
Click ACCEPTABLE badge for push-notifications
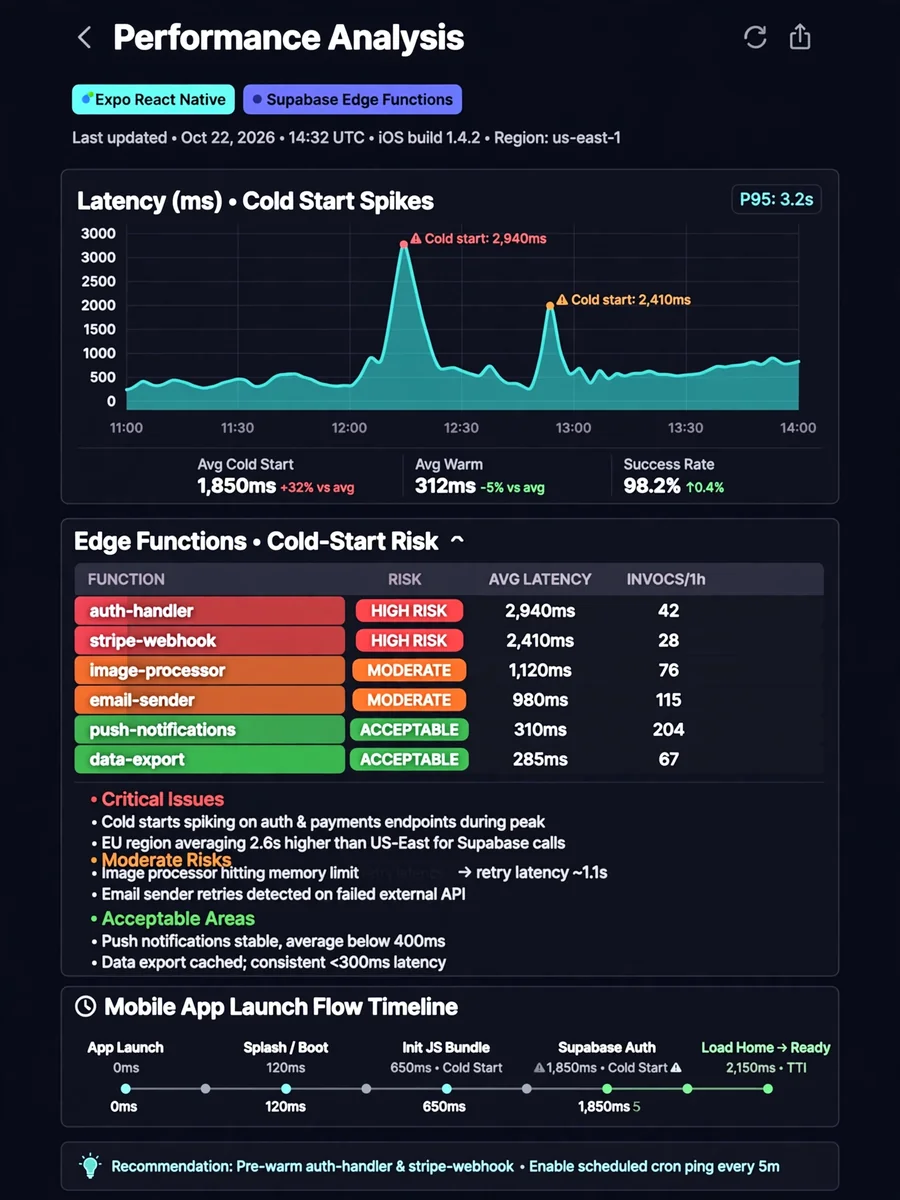tap(409, 730)
